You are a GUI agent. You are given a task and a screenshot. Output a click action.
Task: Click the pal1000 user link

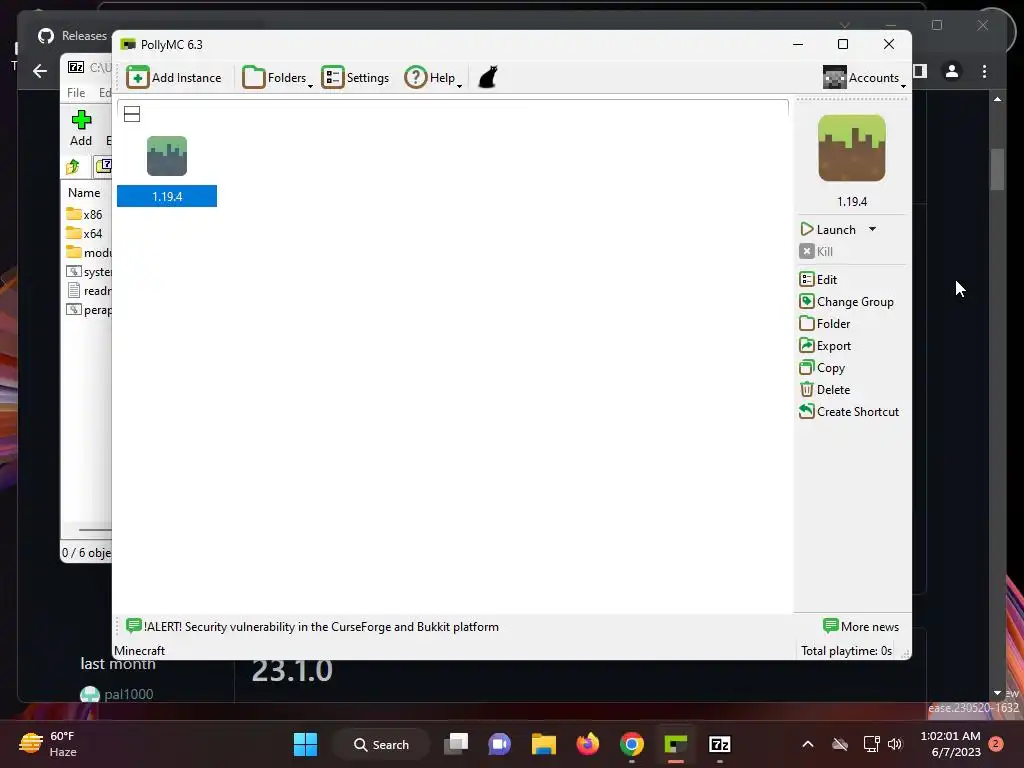point(129,694)
